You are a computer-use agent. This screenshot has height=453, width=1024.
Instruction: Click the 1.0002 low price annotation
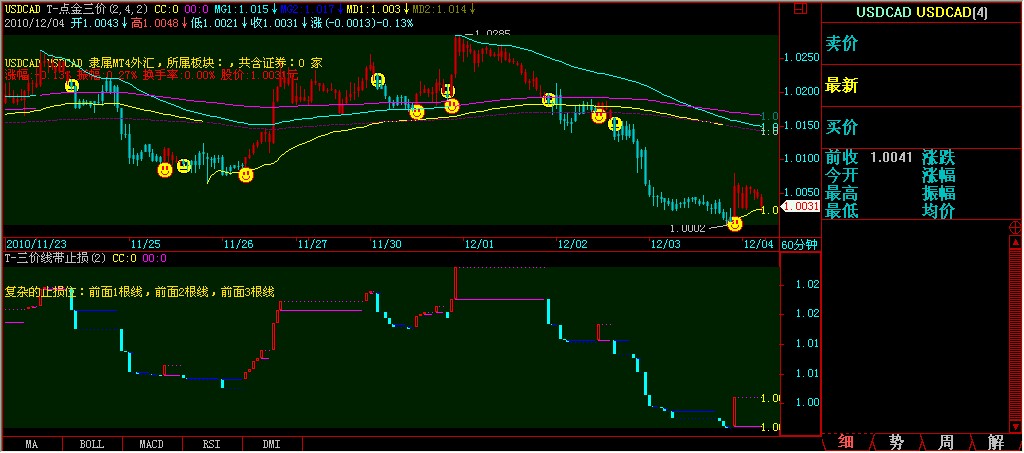coord(688,228)
